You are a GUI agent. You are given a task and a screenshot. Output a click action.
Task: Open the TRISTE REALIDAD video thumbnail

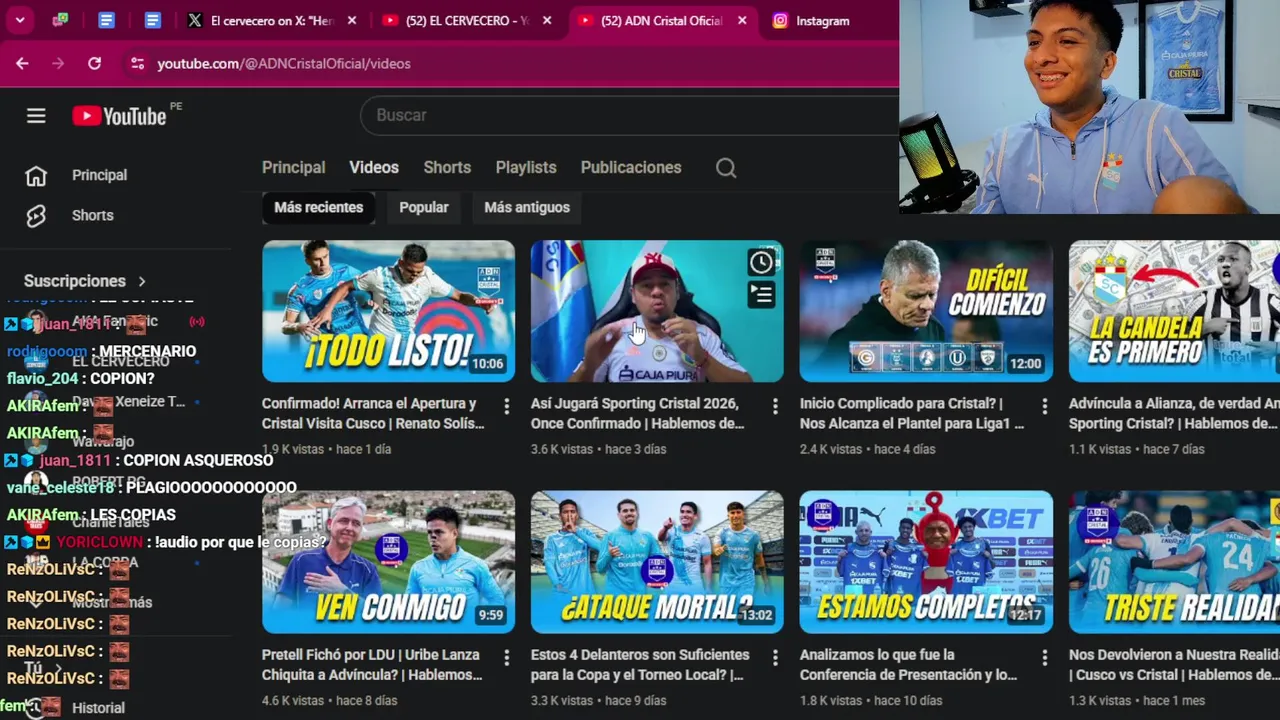tap(1174, 562)
